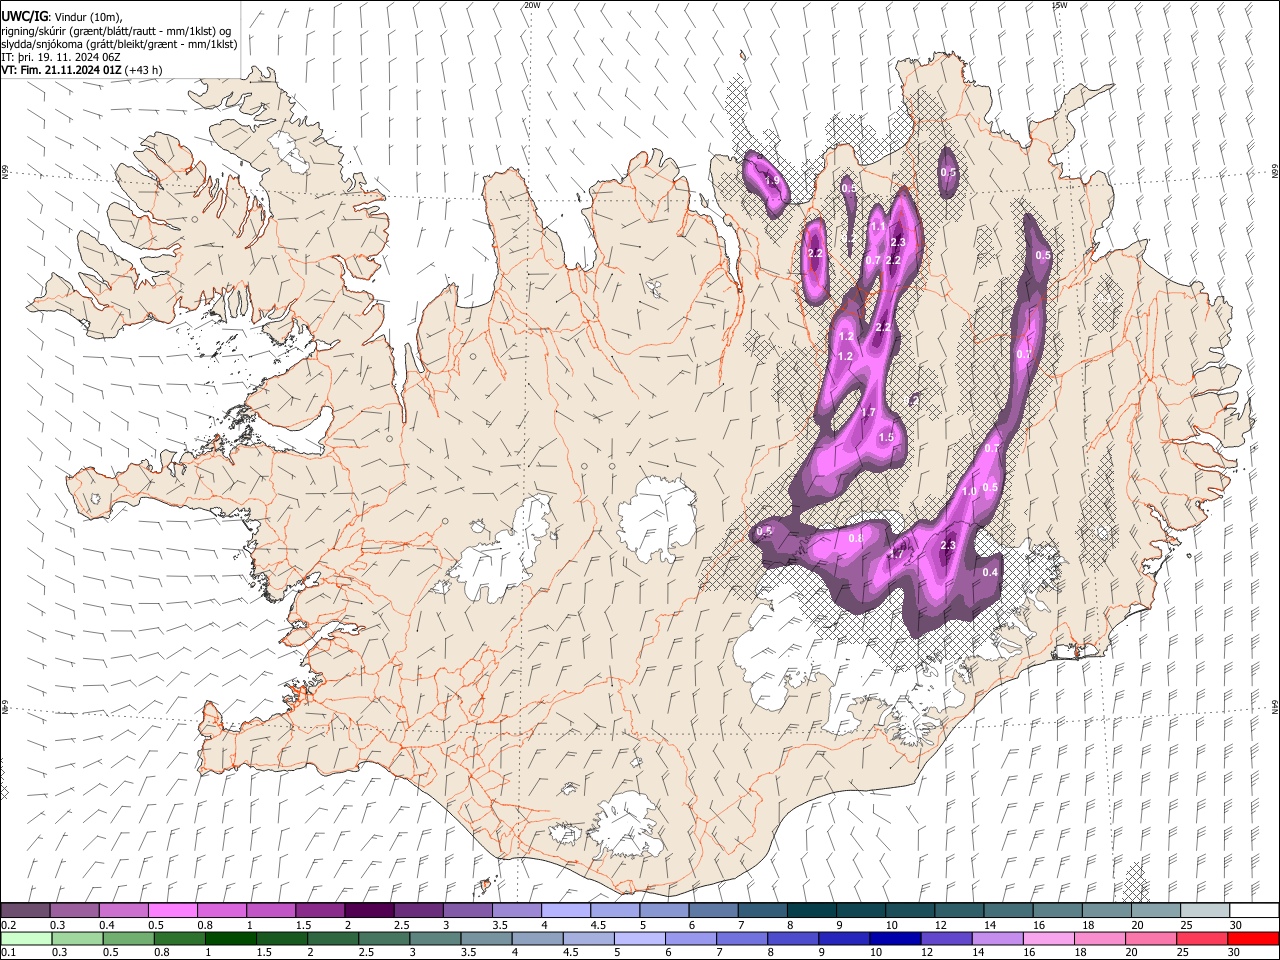
Task: Click the pale lavender 4–4.5 swatch in top legend row
Action: (564, 911)
